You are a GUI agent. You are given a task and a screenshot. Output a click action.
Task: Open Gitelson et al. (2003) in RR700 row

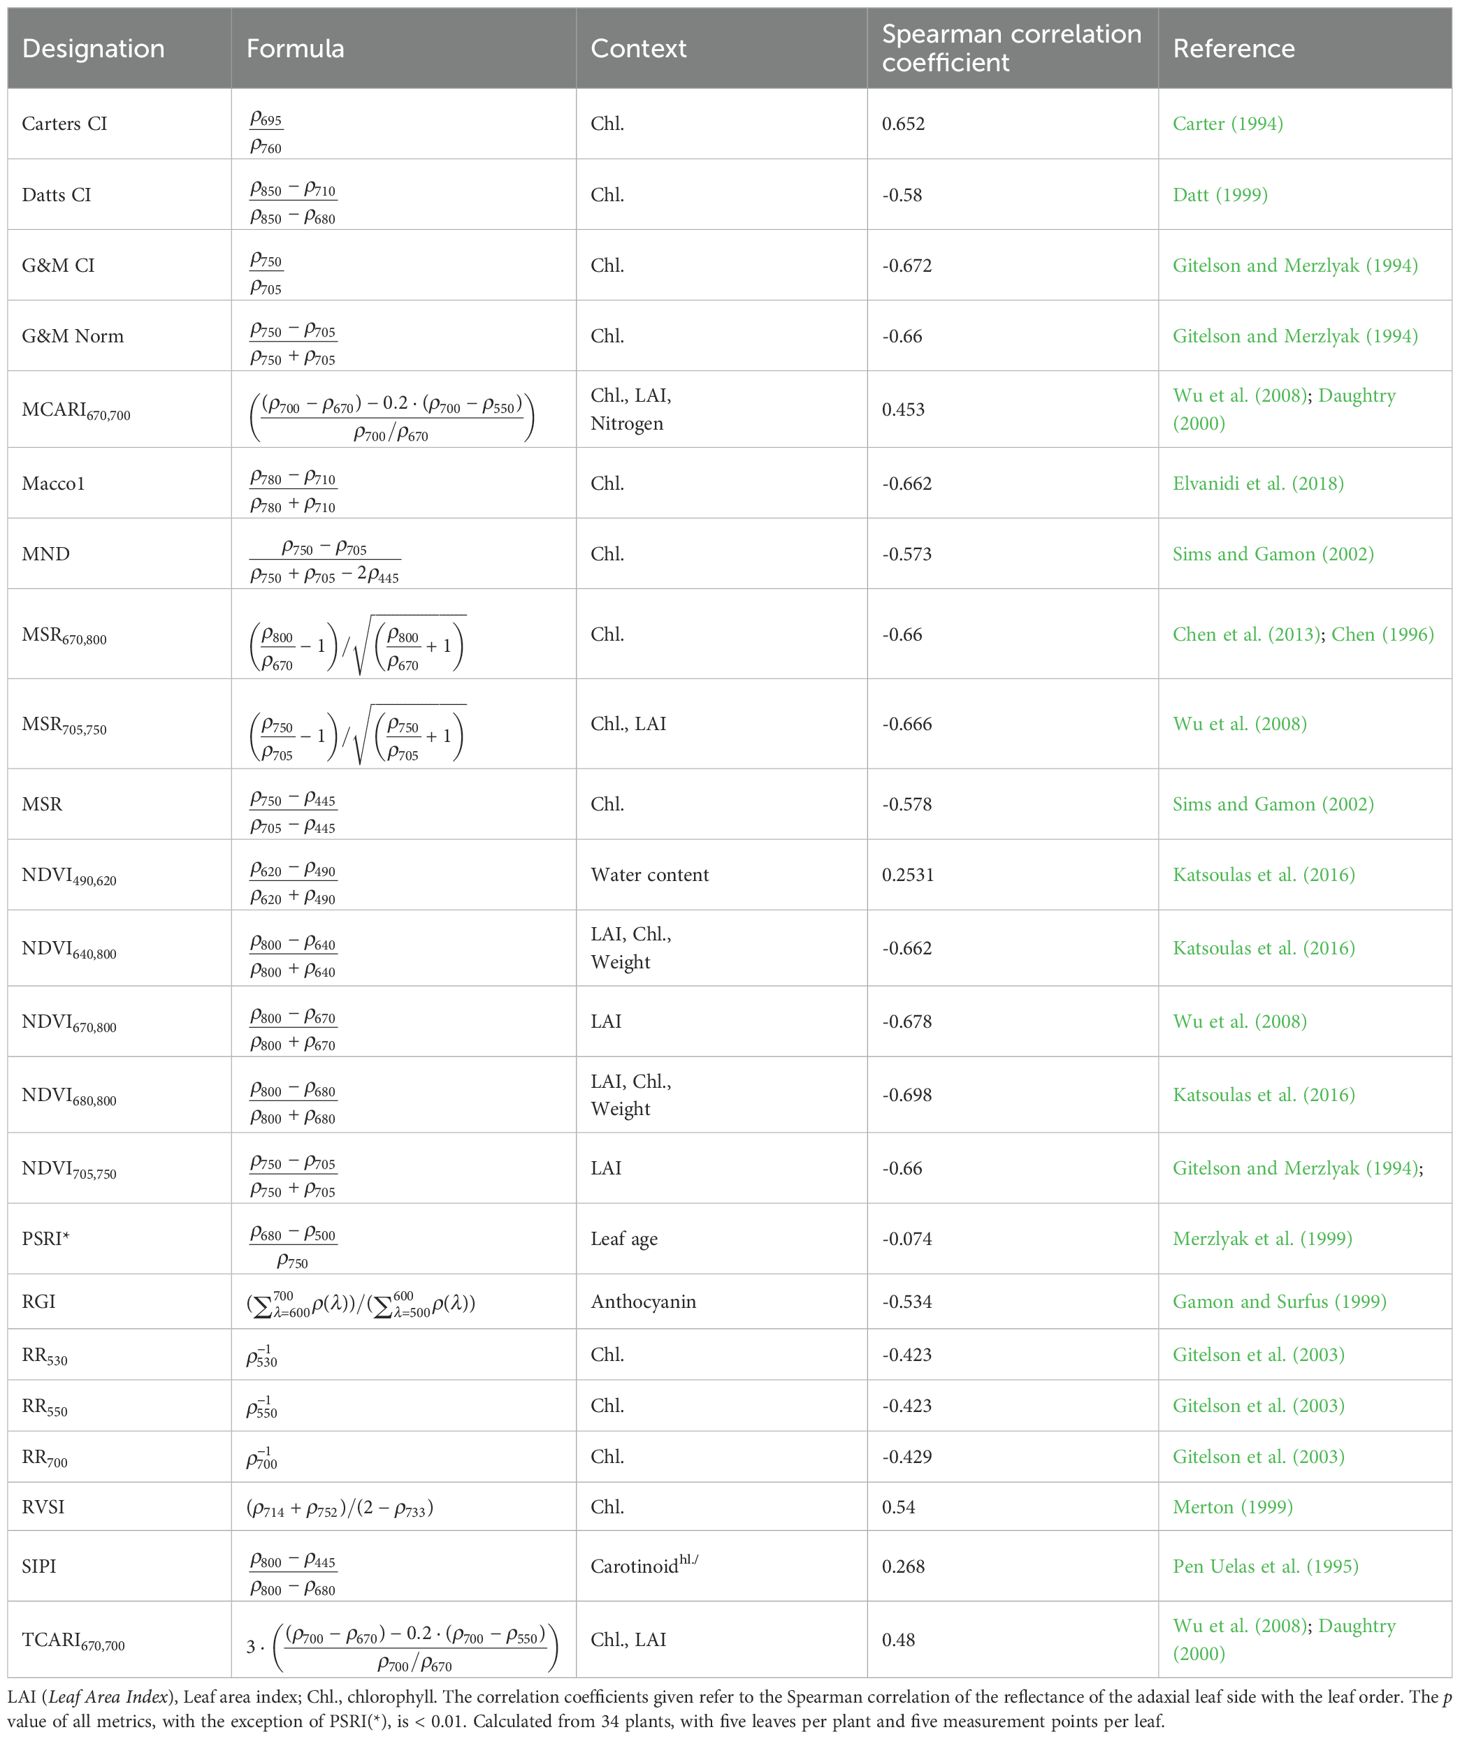[x=1258, y=1457]
